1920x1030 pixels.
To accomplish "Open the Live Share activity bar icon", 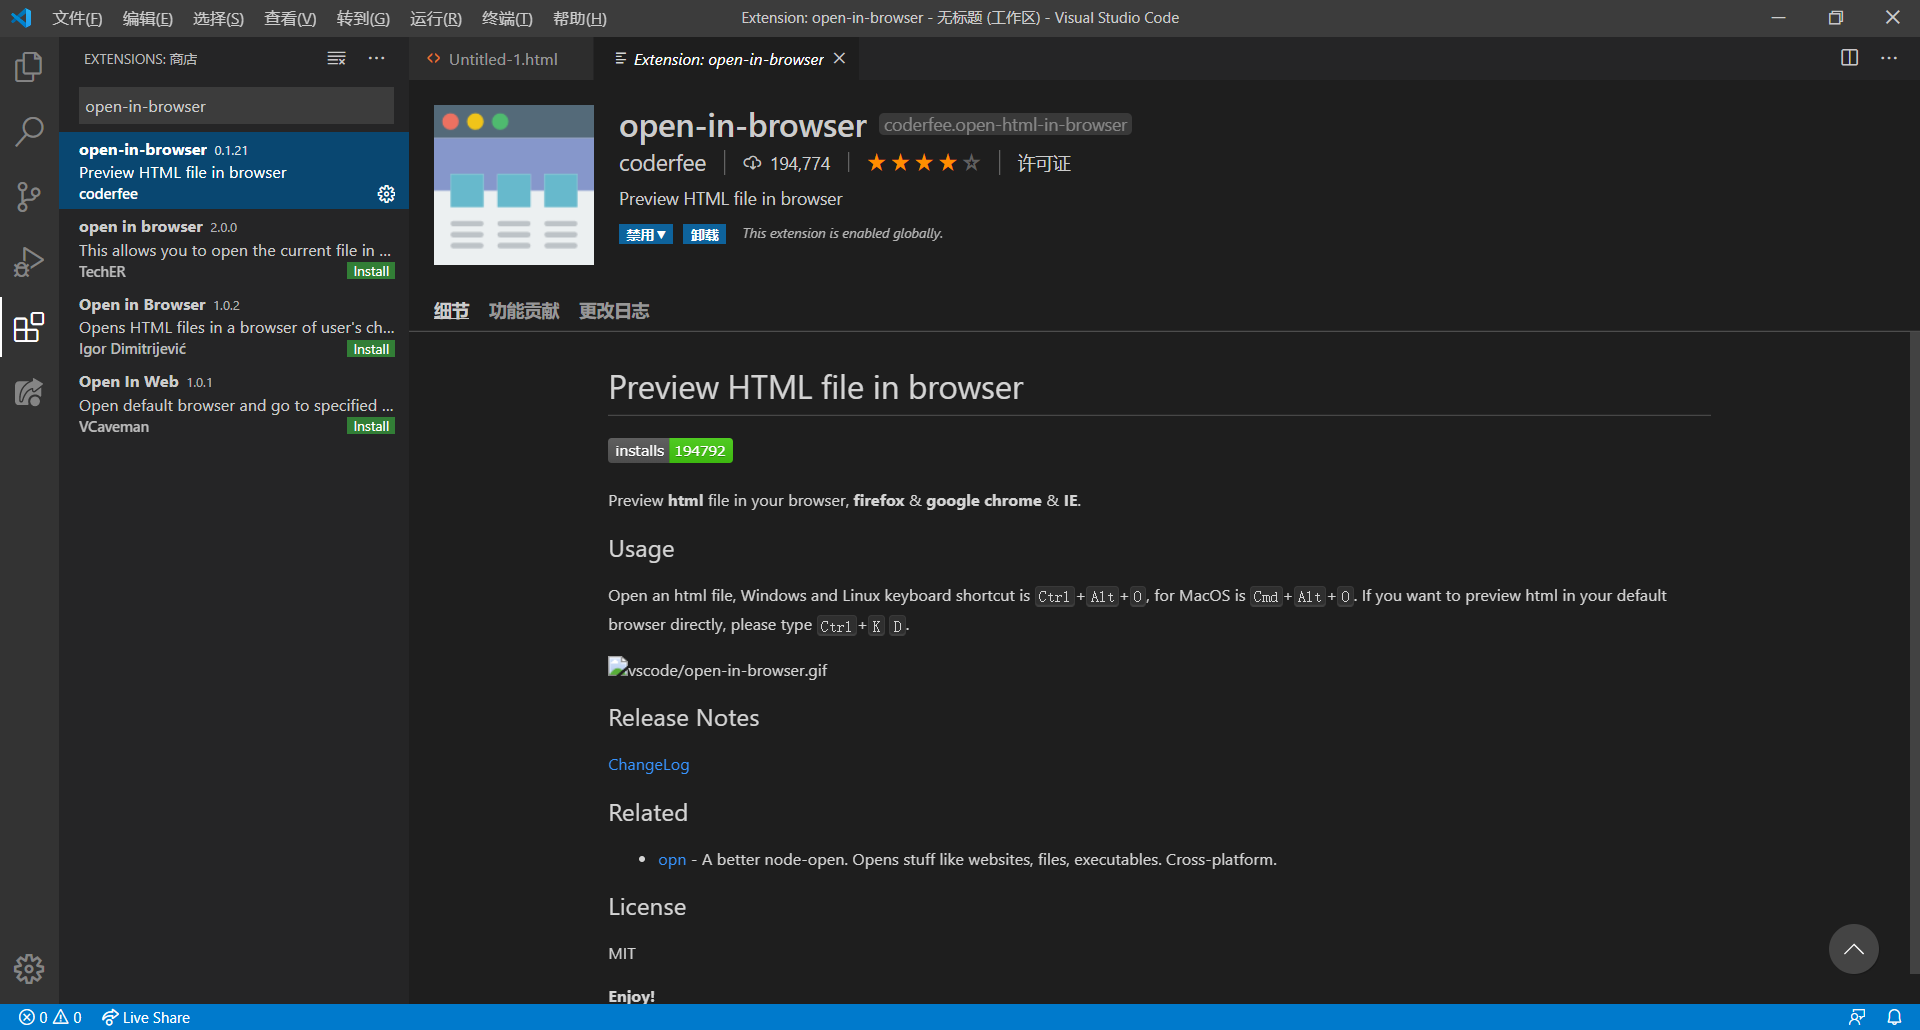I will [x=29, y=392].
